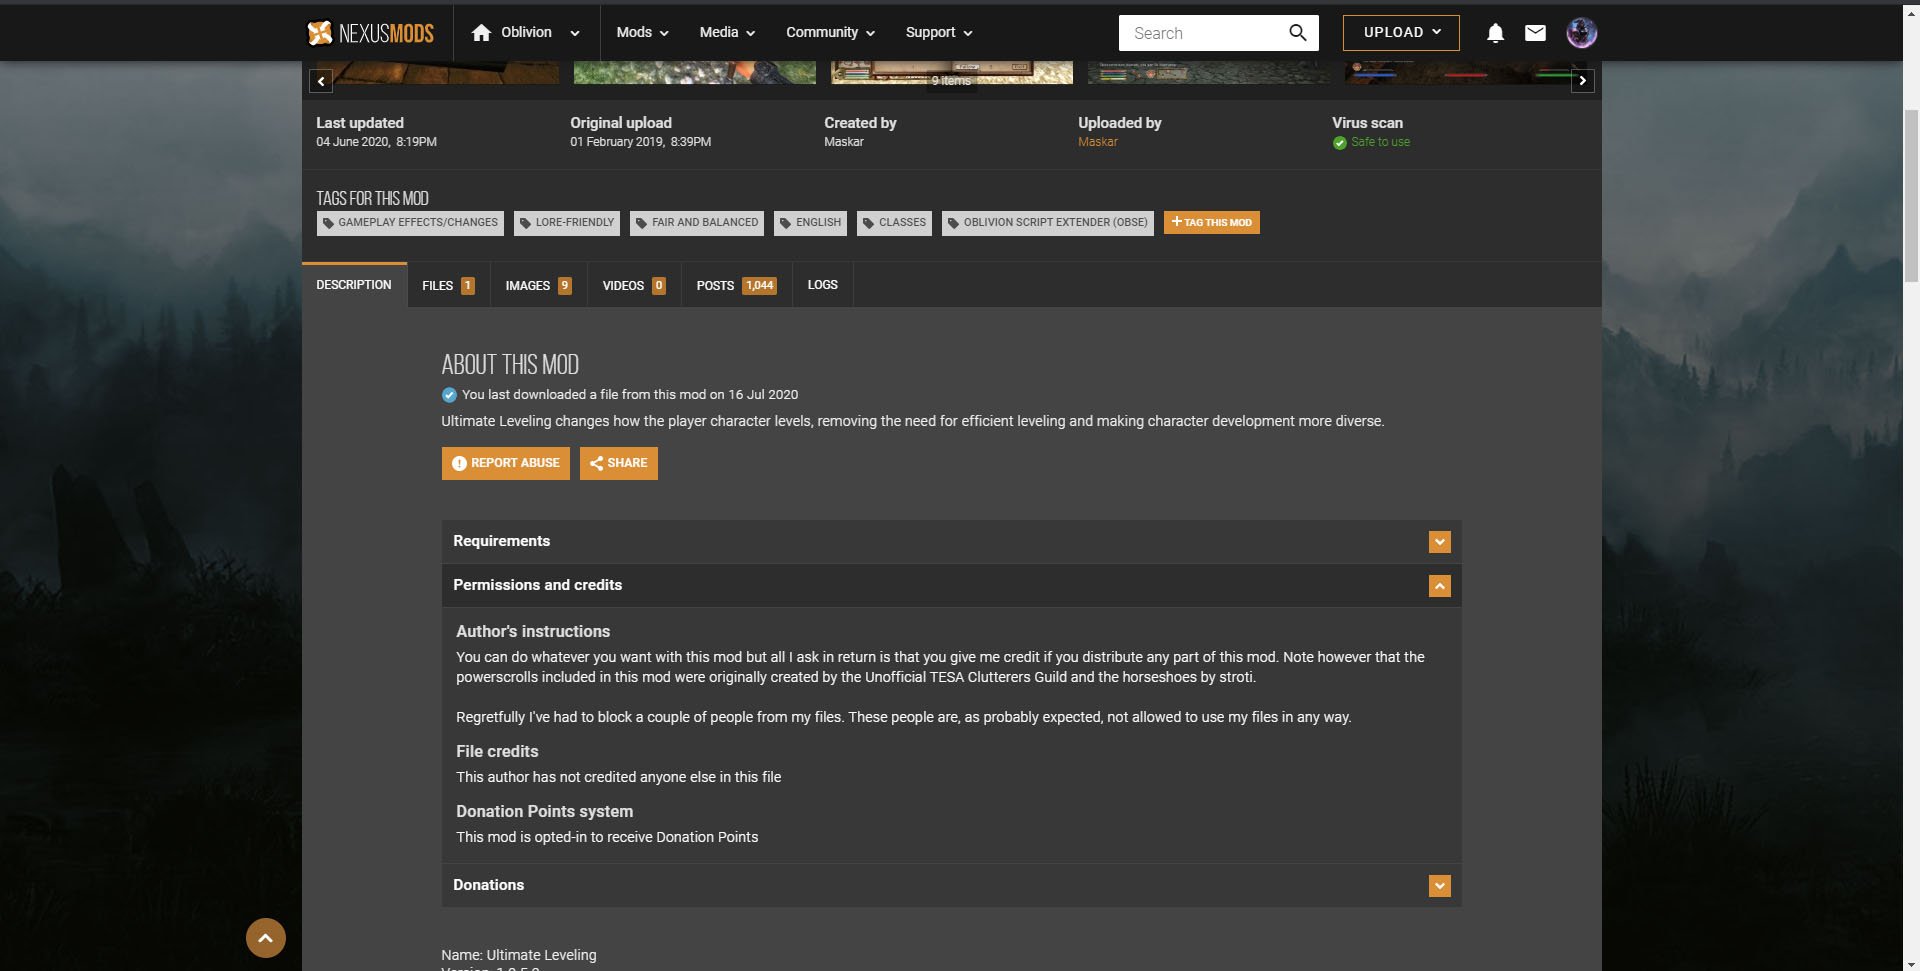Open the Mods menu
The width and height of the screenshot is (1920, 971).
(x=642, y=33)
